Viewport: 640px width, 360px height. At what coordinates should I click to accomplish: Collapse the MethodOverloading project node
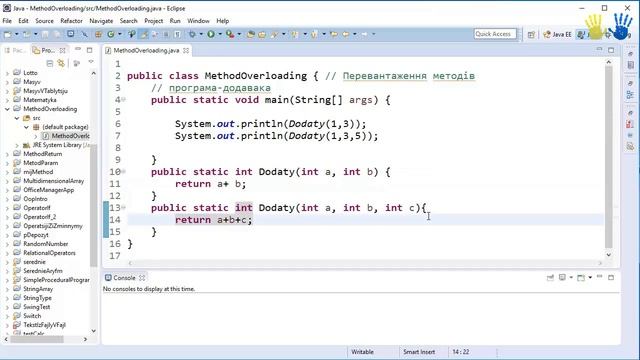coord(7,109)
